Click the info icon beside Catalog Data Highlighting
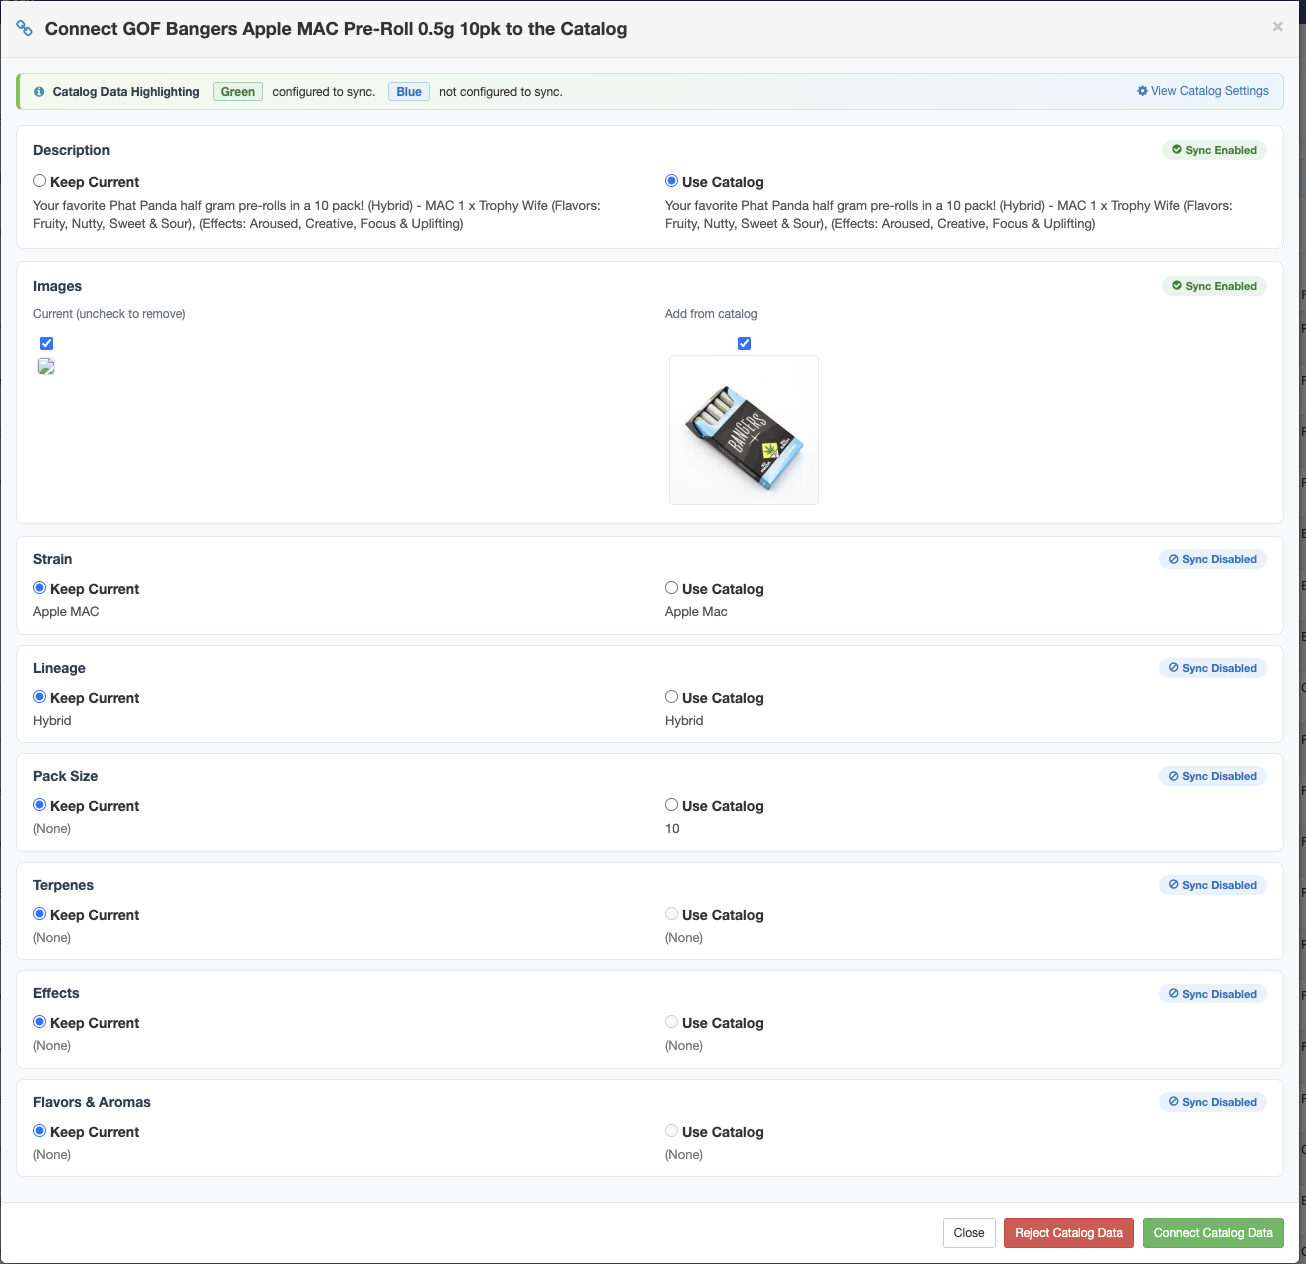 pyautogui.click(x=39, y=92)
